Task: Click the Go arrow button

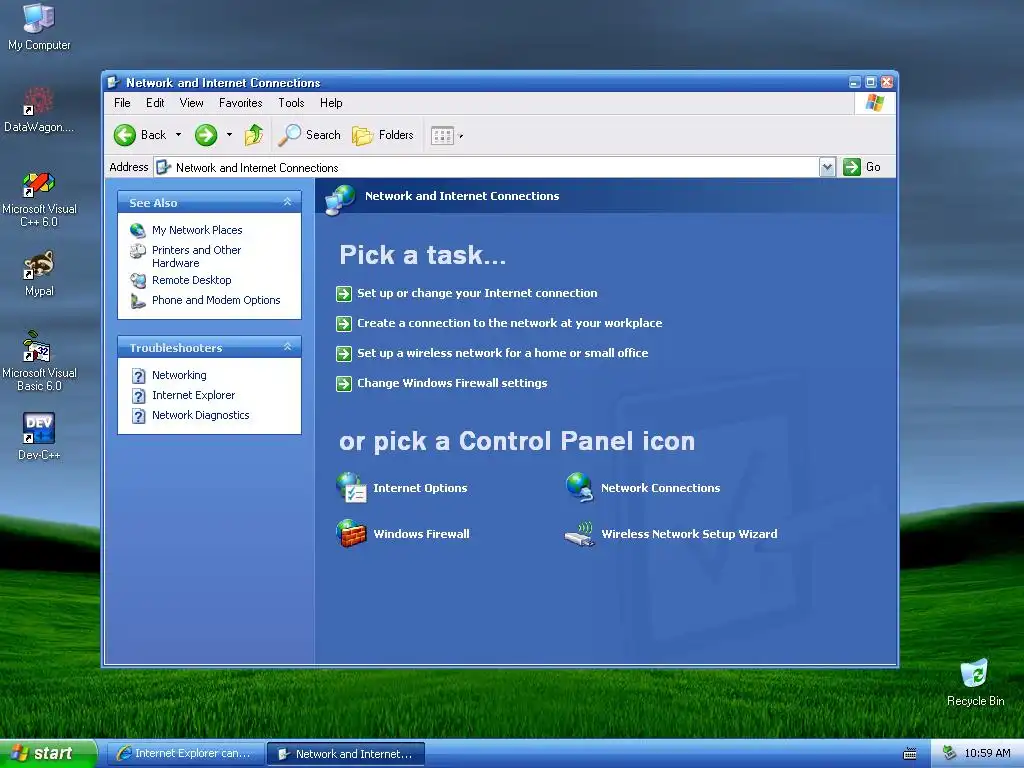Action: click(x=852, y=167)
